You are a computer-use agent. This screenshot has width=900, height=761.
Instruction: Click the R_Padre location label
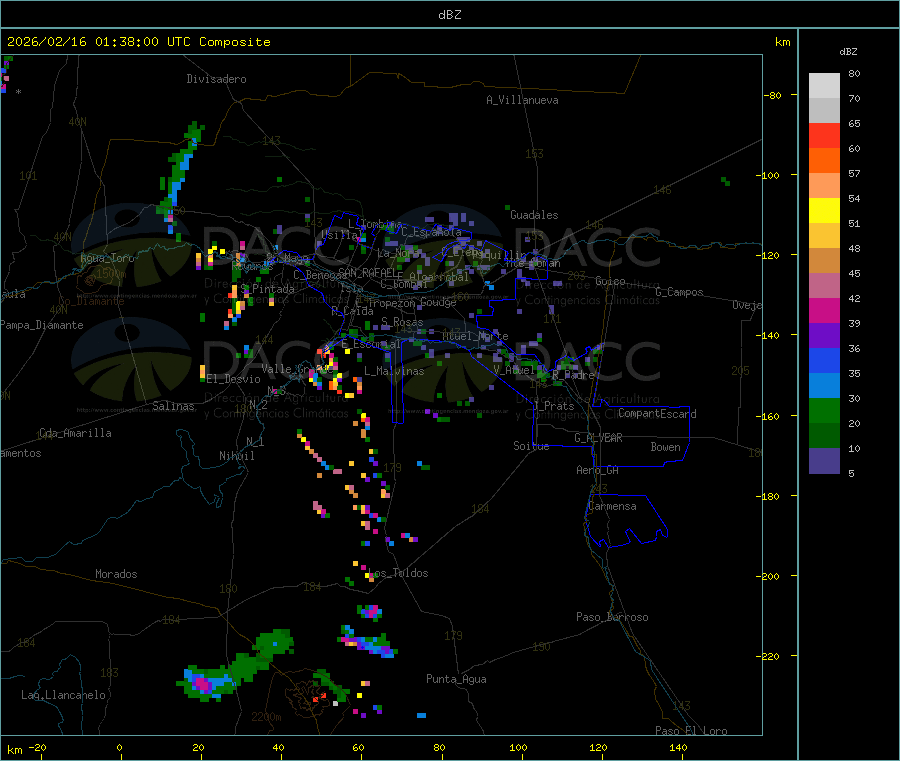(573, 375)
